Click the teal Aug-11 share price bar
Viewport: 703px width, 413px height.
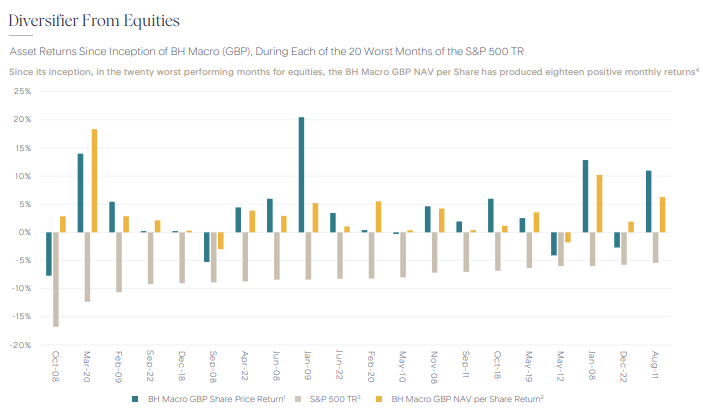tap(648, 201)
